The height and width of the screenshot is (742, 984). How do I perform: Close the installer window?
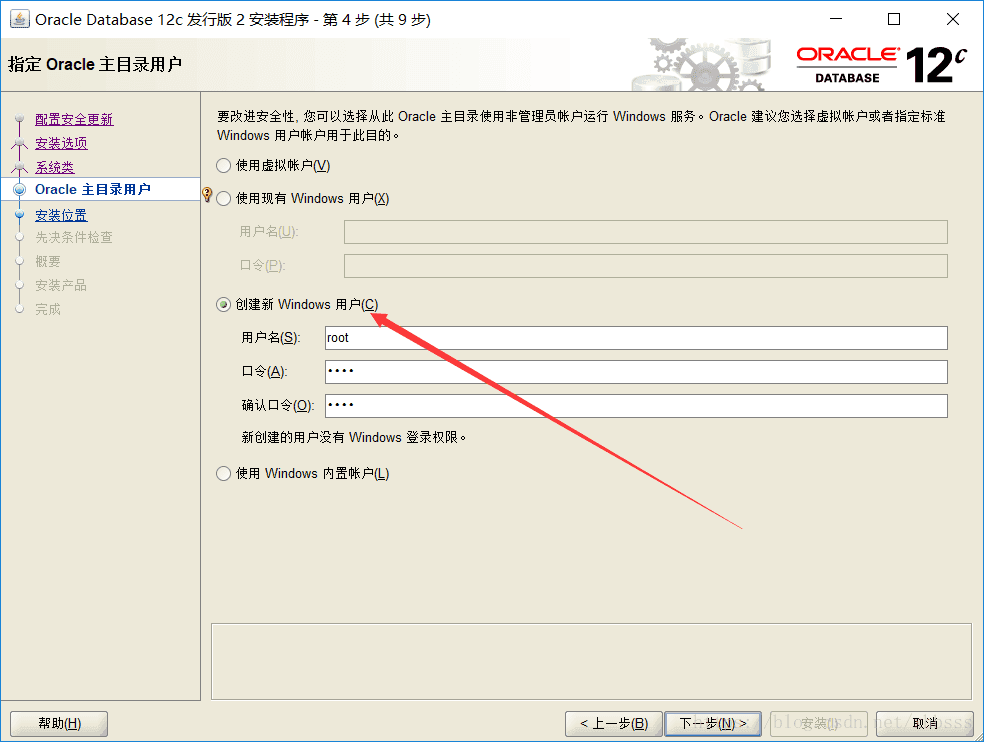pyautogui.click(x=953, y=19)
